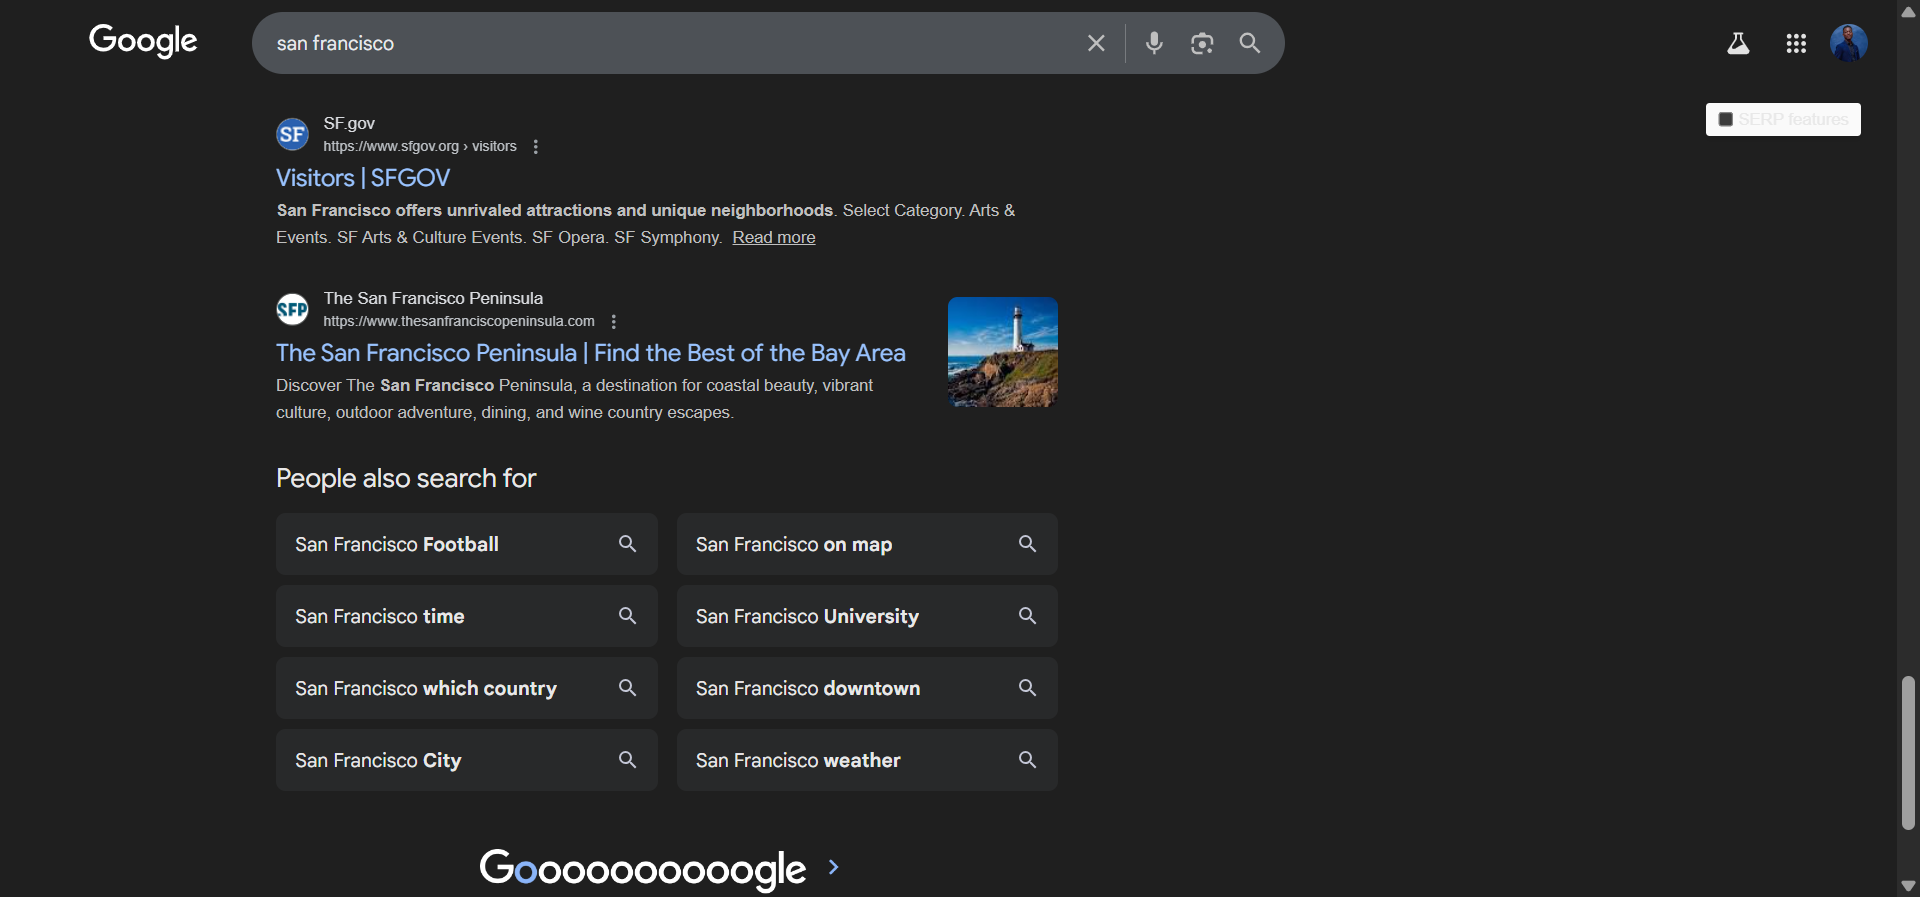Viewport: 1920px width, 897px height.
Task: Click scrollbar up arrow
Action: [1908, 11]
